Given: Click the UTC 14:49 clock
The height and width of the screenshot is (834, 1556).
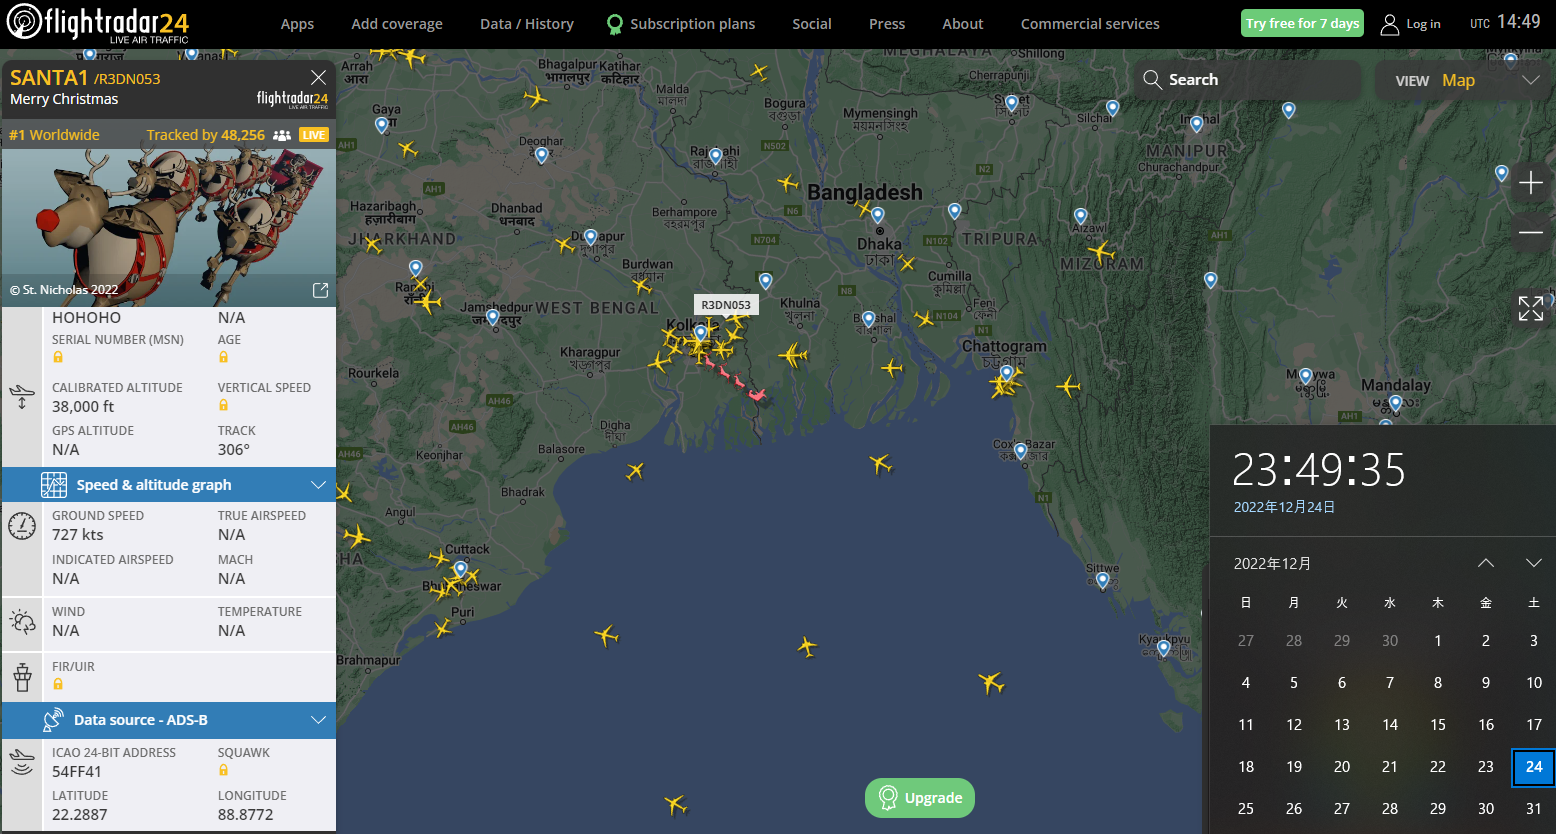Looking at the screenshot, I should (x=1505, y=22).
